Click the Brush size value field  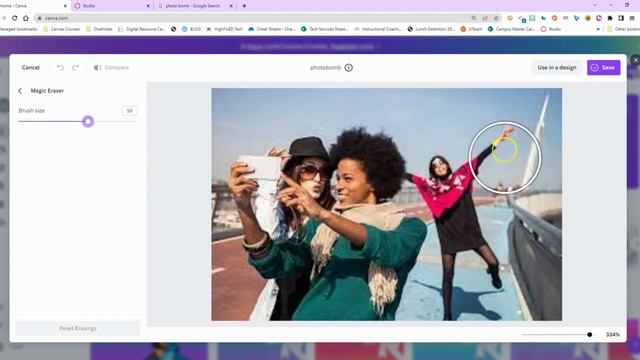point(129,111)
